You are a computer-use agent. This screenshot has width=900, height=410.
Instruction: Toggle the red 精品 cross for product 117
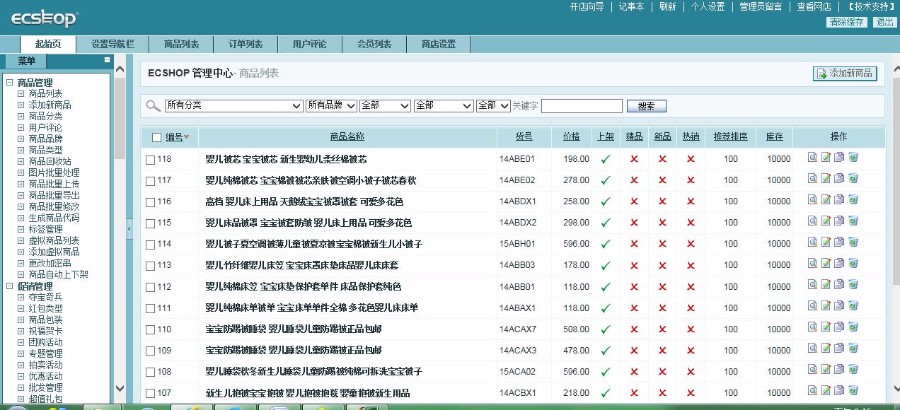click(x=634, y=180)
